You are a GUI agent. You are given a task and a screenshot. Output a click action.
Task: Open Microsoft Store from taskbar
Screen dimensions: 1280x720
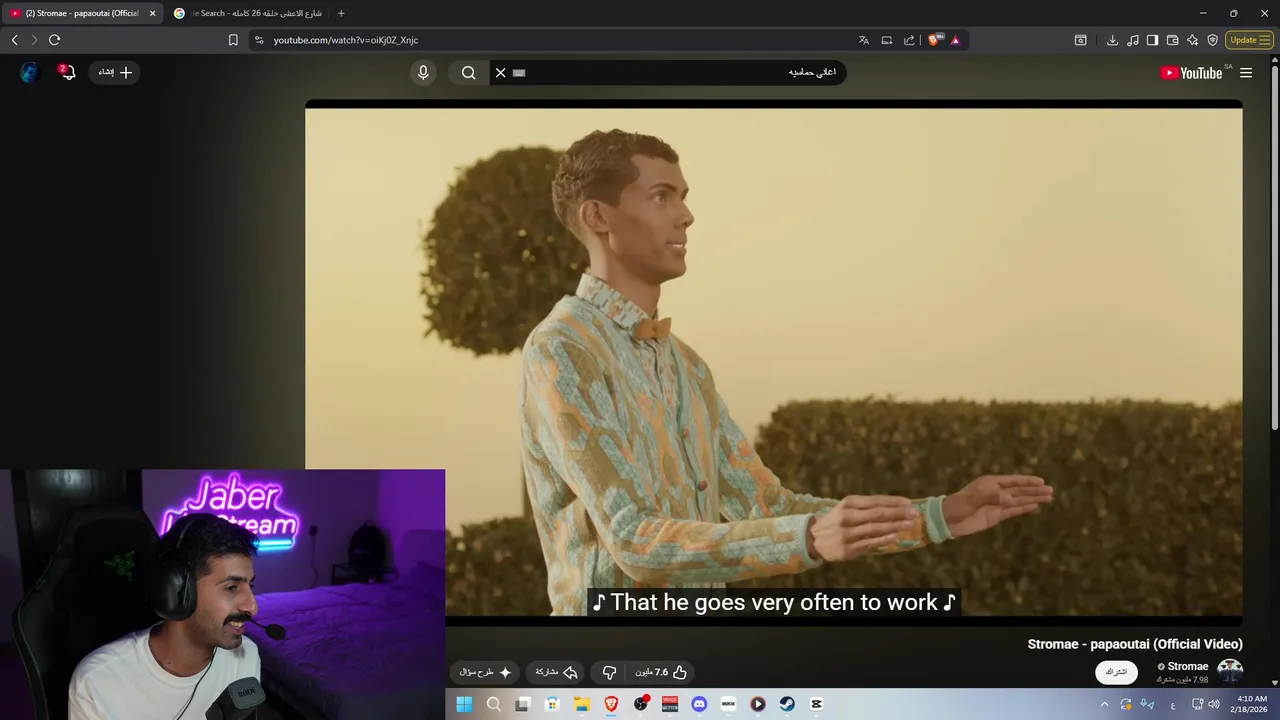(x=552, y=704)
